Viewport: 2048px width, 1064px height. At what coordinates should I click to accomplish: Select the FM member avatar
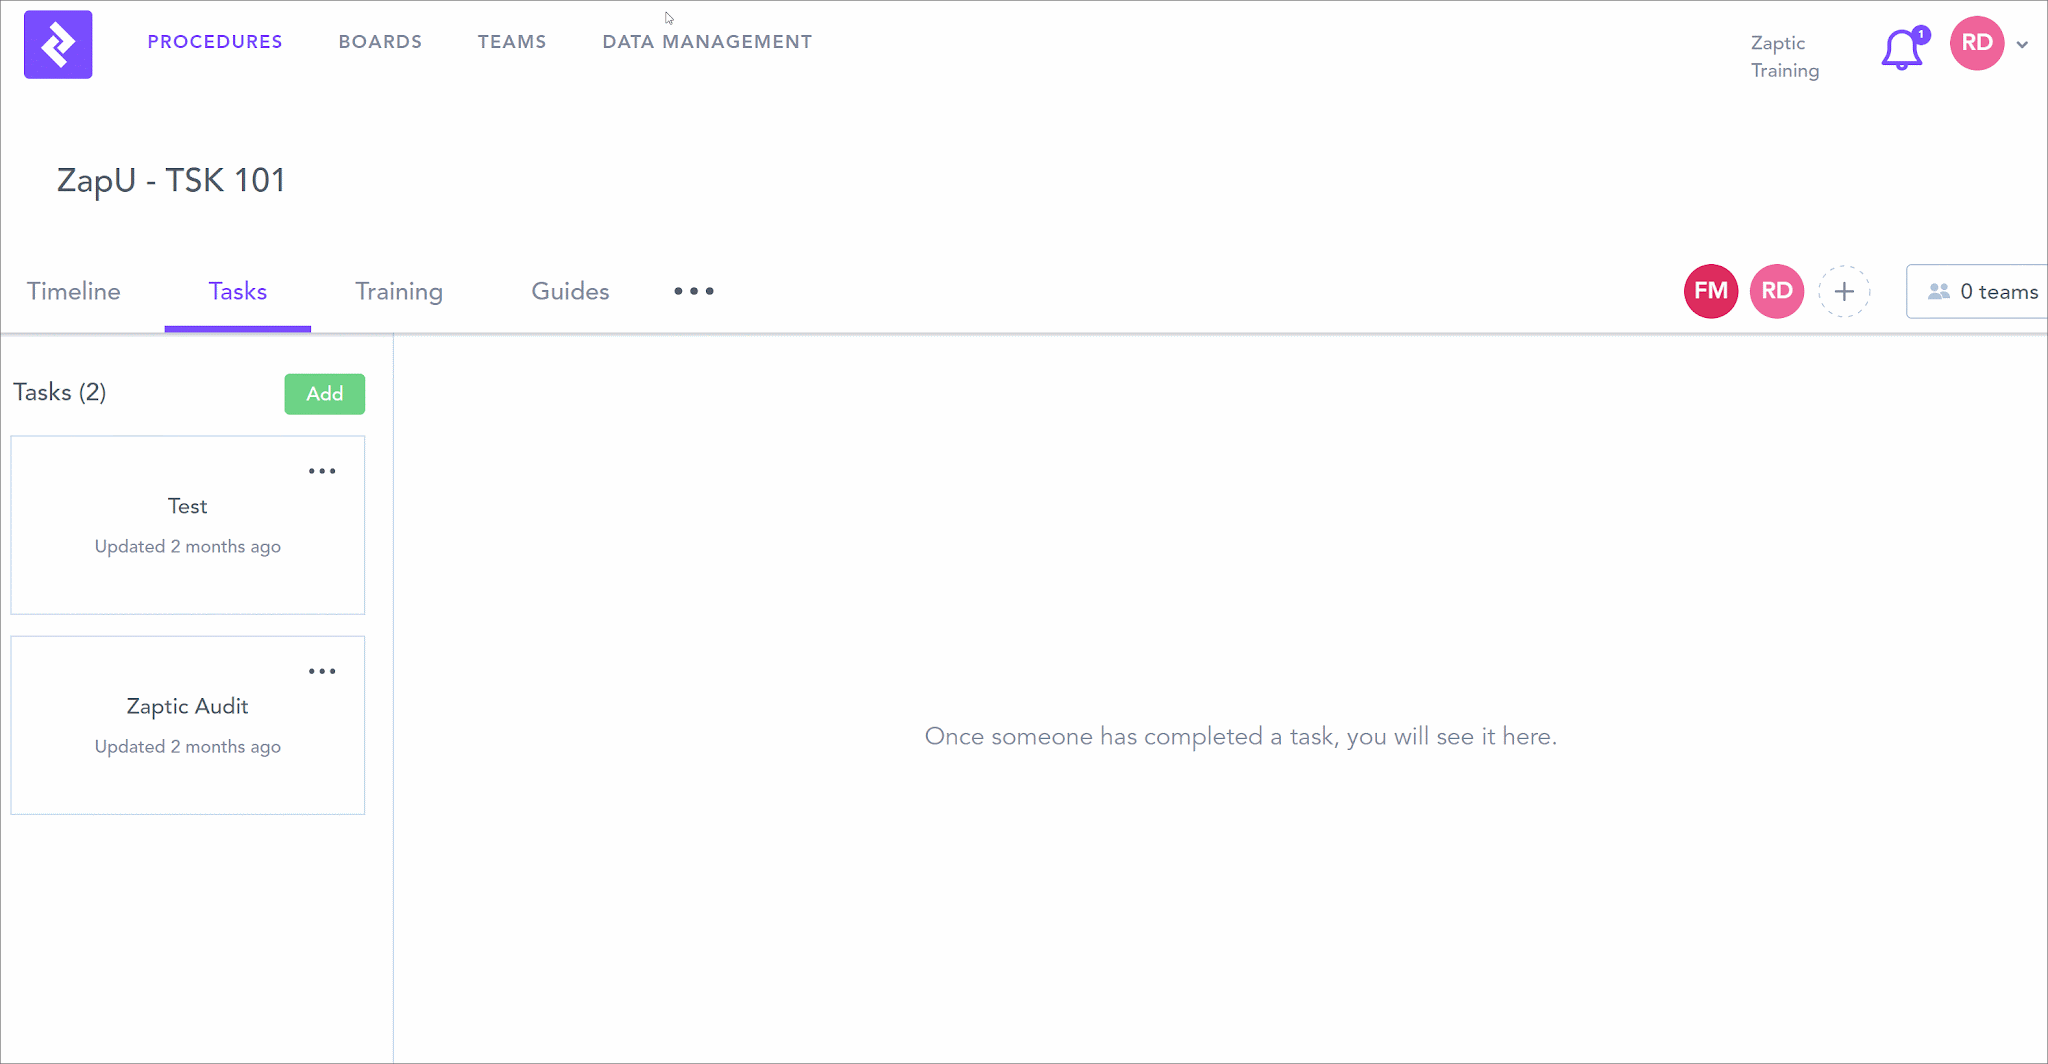[1710, 291]
